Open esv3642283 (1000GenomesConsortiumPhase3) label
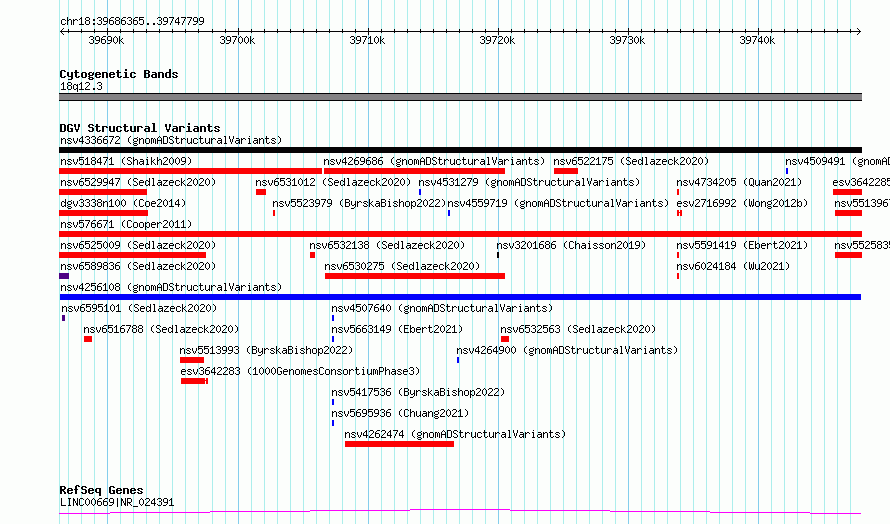This screenshot has height=524, width=890. 300,371
